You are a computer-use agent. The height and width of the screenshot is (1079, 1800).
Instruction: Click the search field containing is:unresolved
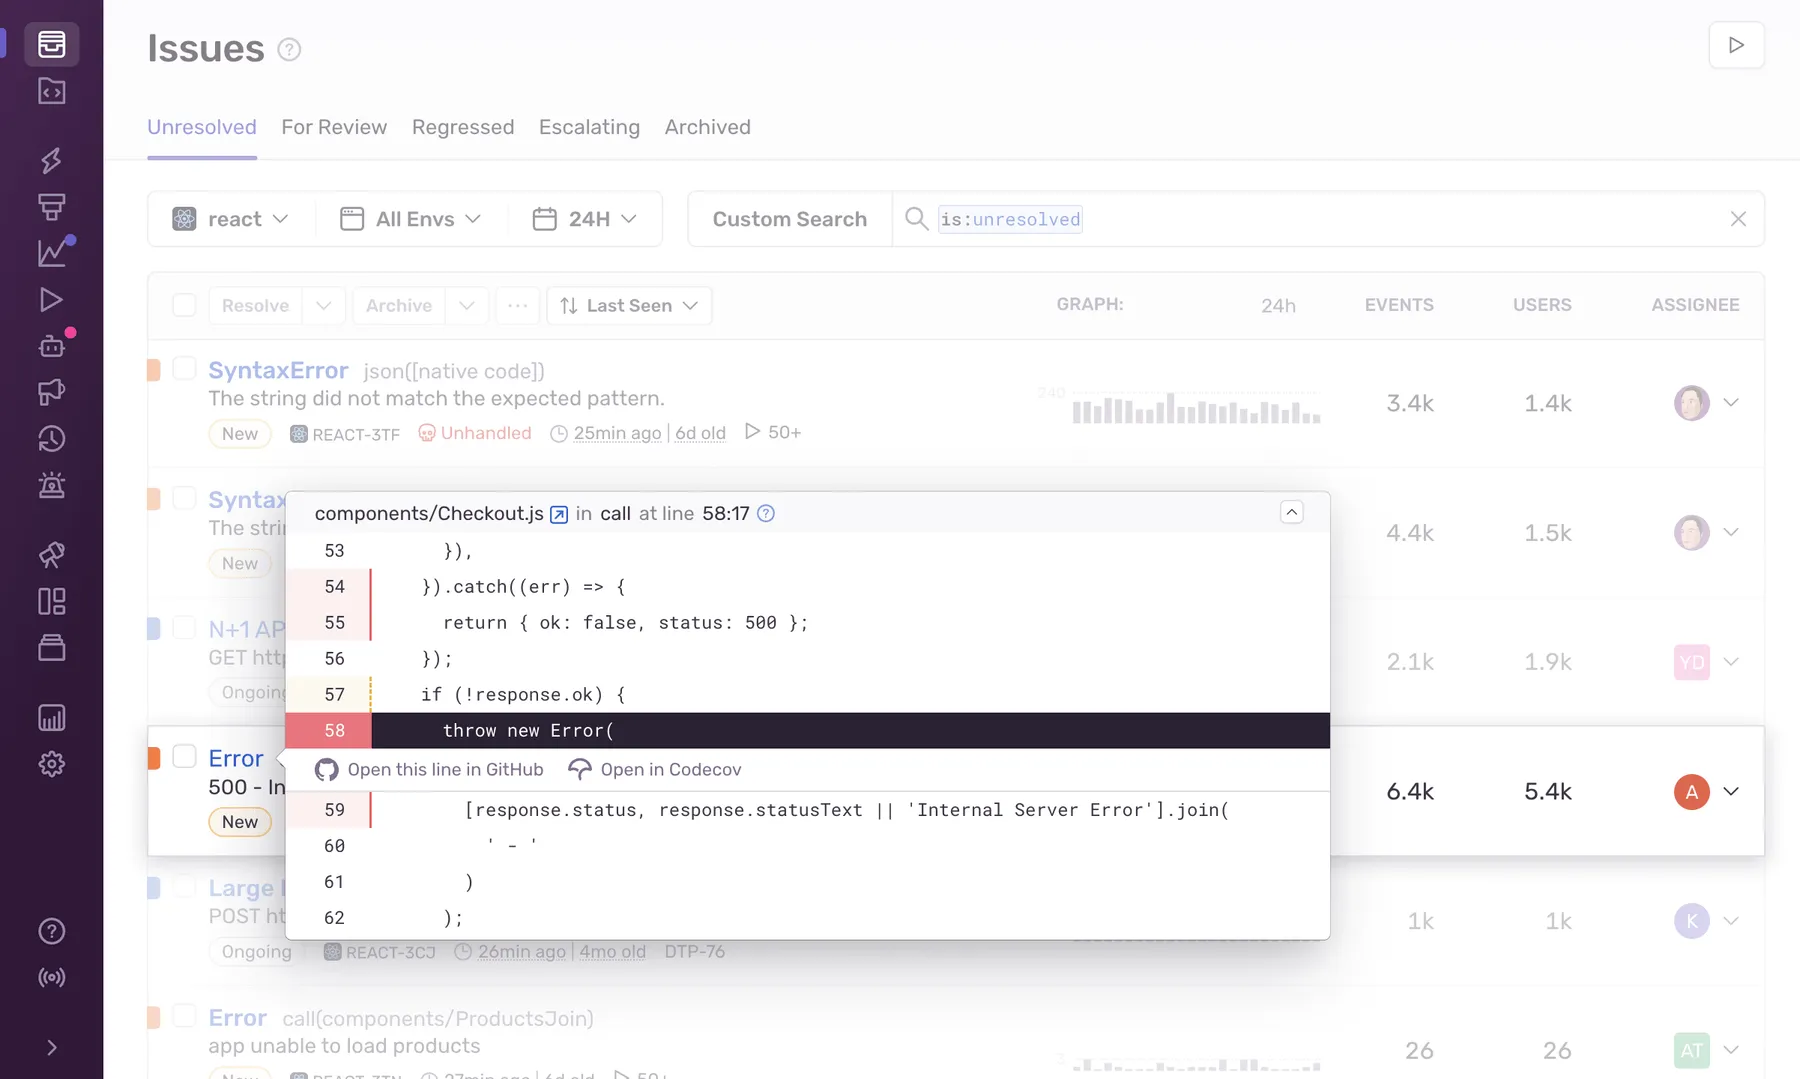click(1010, 218)
